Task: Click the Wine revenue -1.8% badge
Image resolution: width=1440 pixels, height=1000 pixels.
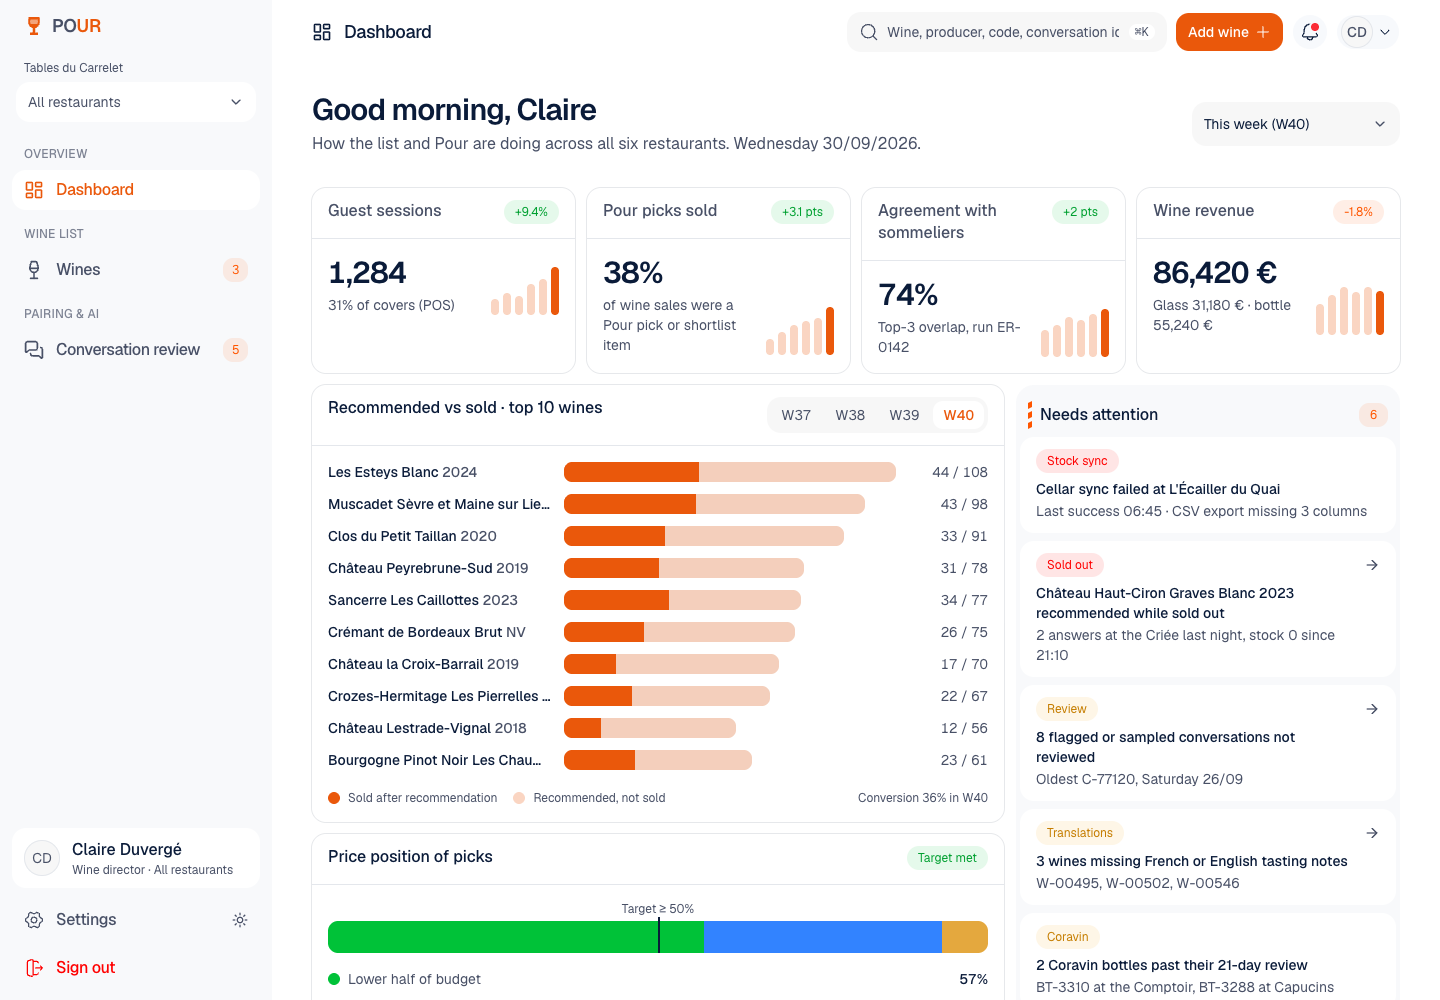Action: point(1358,212)
